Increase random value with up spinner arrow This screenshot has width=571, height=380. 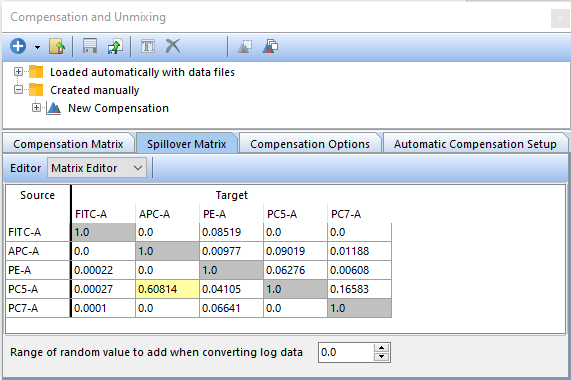(381, 348)
